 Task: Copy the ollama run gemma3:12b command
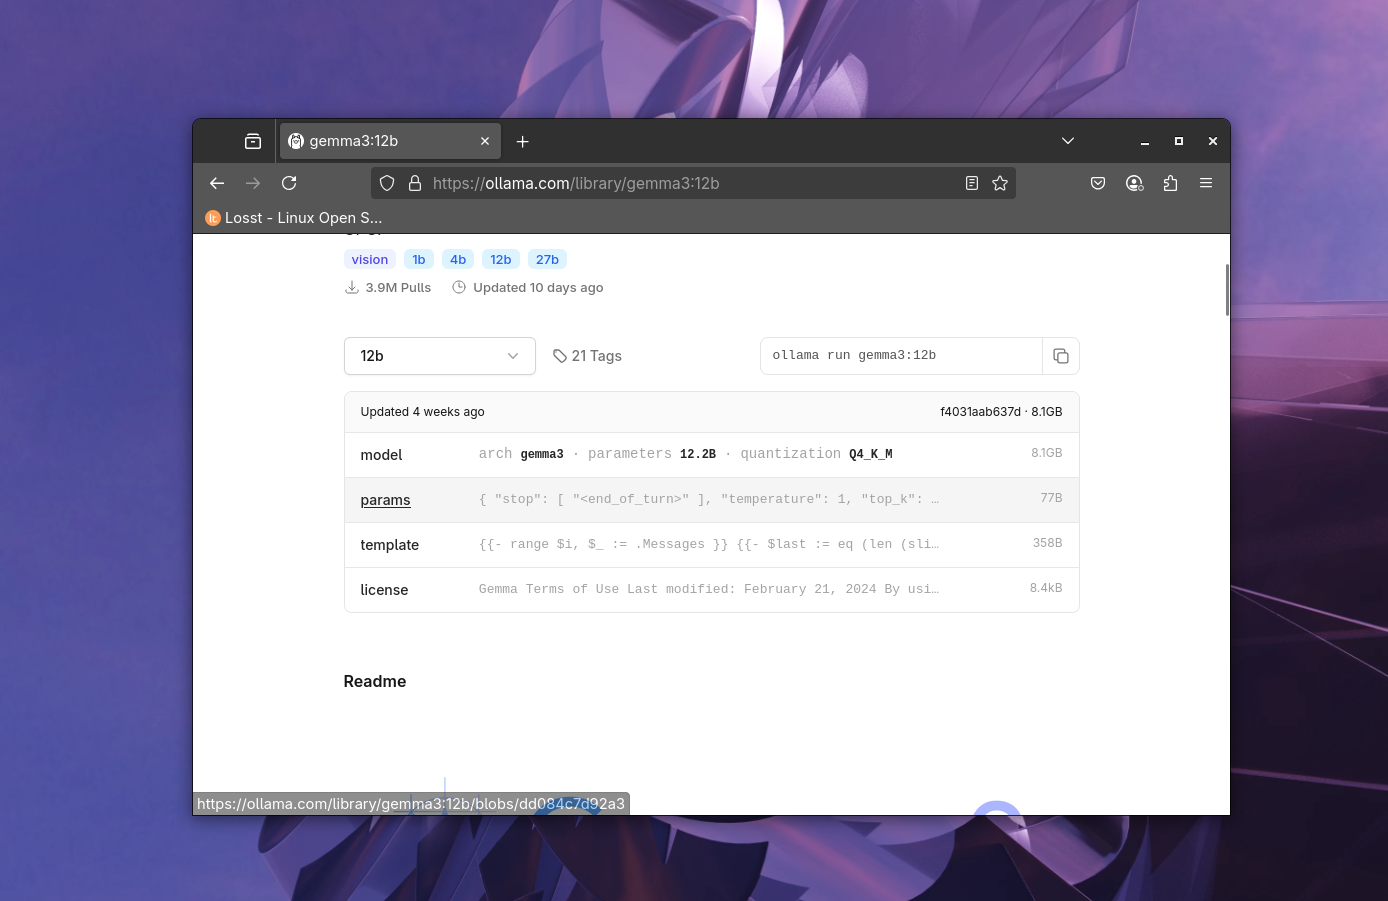tap(1061, 356)
